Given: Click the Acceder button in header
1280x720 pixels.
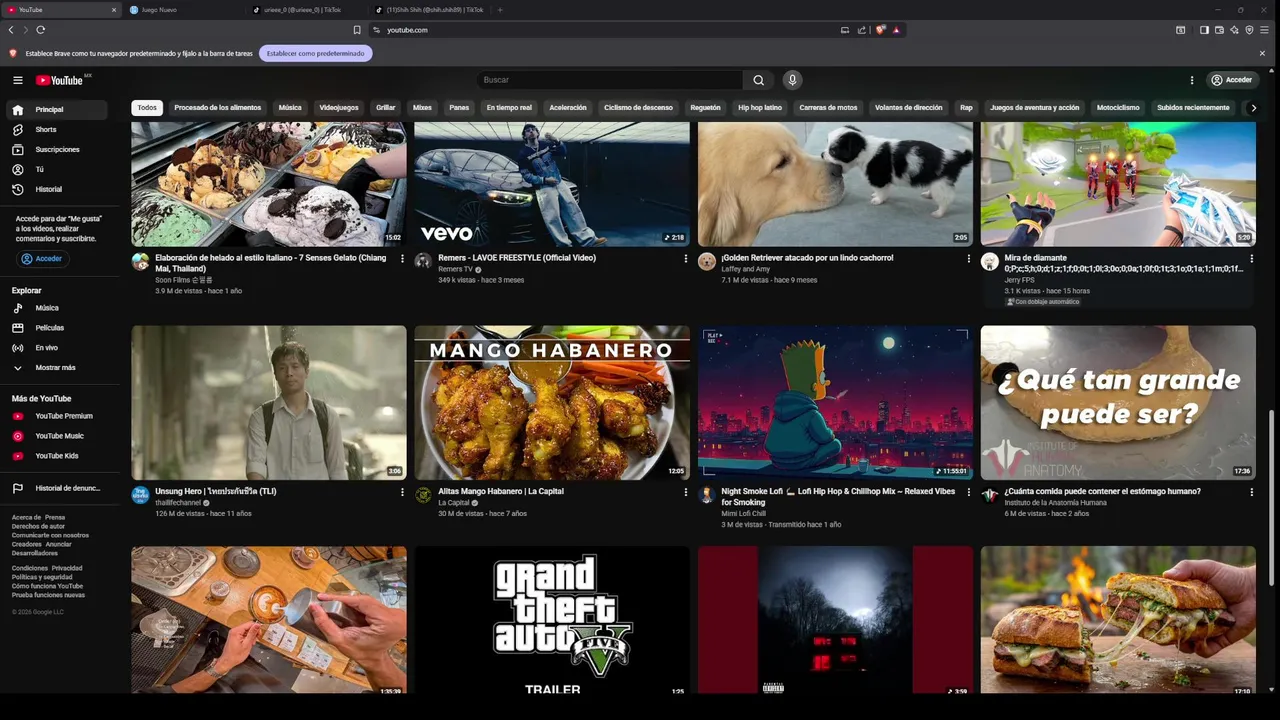Looking at the screenshot, I should click(1231, 80).
